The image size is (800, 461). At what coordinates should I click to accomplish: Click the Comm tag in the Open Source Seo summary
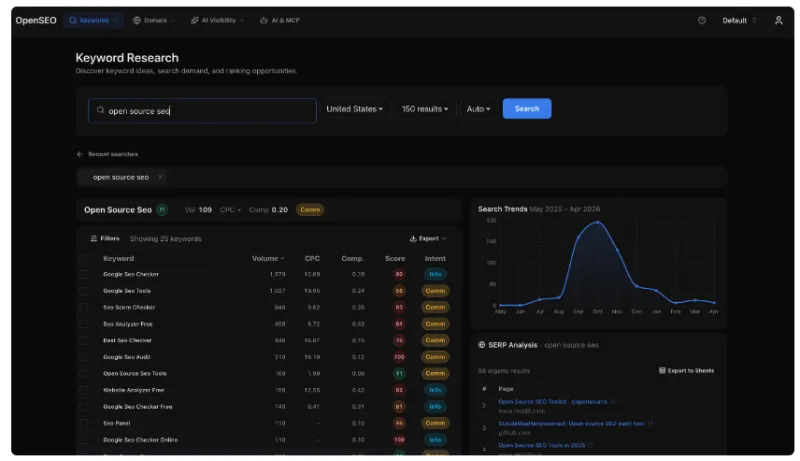click(310, 210)
